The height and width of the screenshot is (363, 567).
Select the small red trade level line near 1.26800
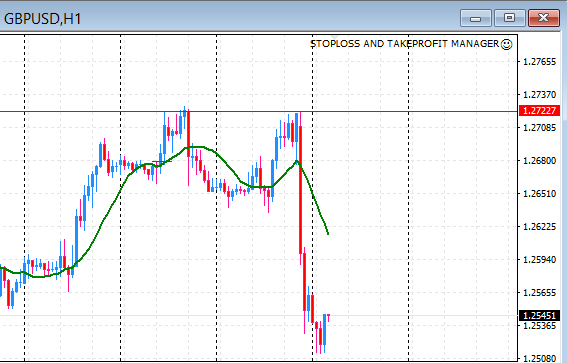tap(162, 161)
